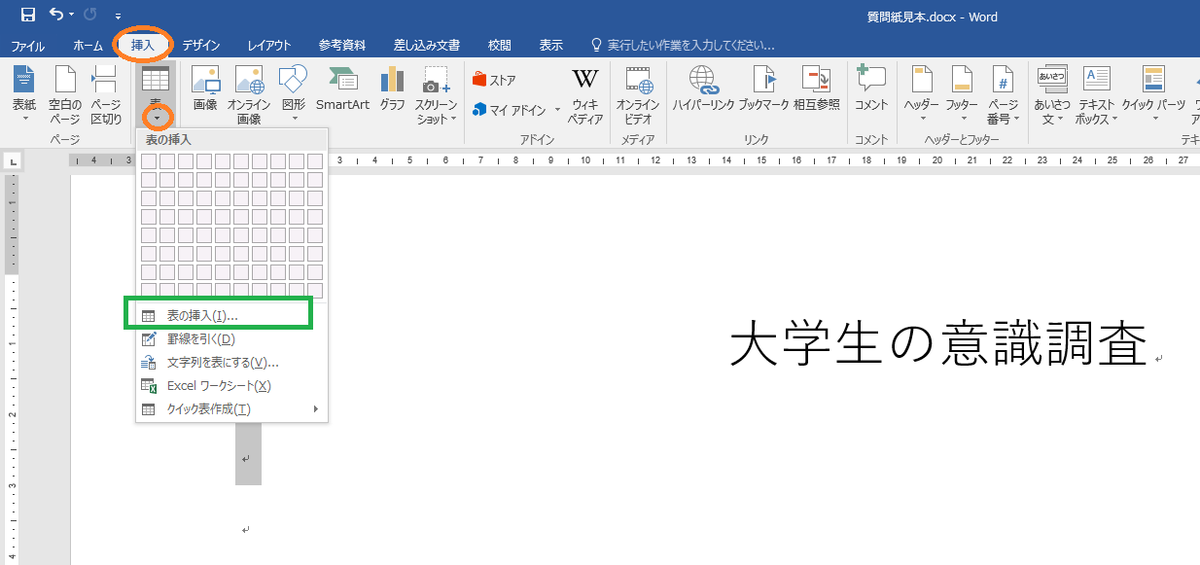
Task: Click the tab selector button left of the ruler
Action: [x=11, y=160]
